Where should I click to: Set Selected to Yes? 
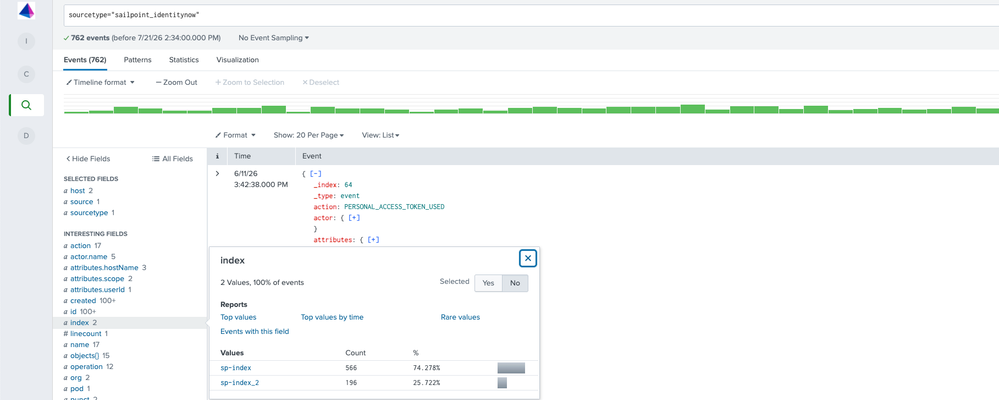489,284
